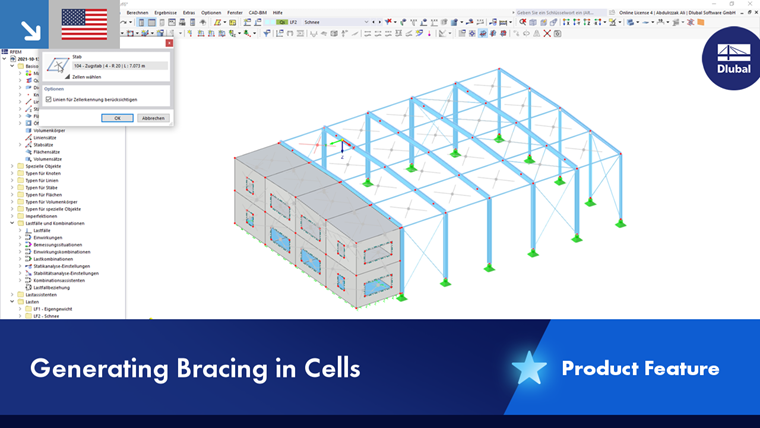Toggle the Tables panel toolbar button
This screenshot has width=760, height=428.
(152, 22)
